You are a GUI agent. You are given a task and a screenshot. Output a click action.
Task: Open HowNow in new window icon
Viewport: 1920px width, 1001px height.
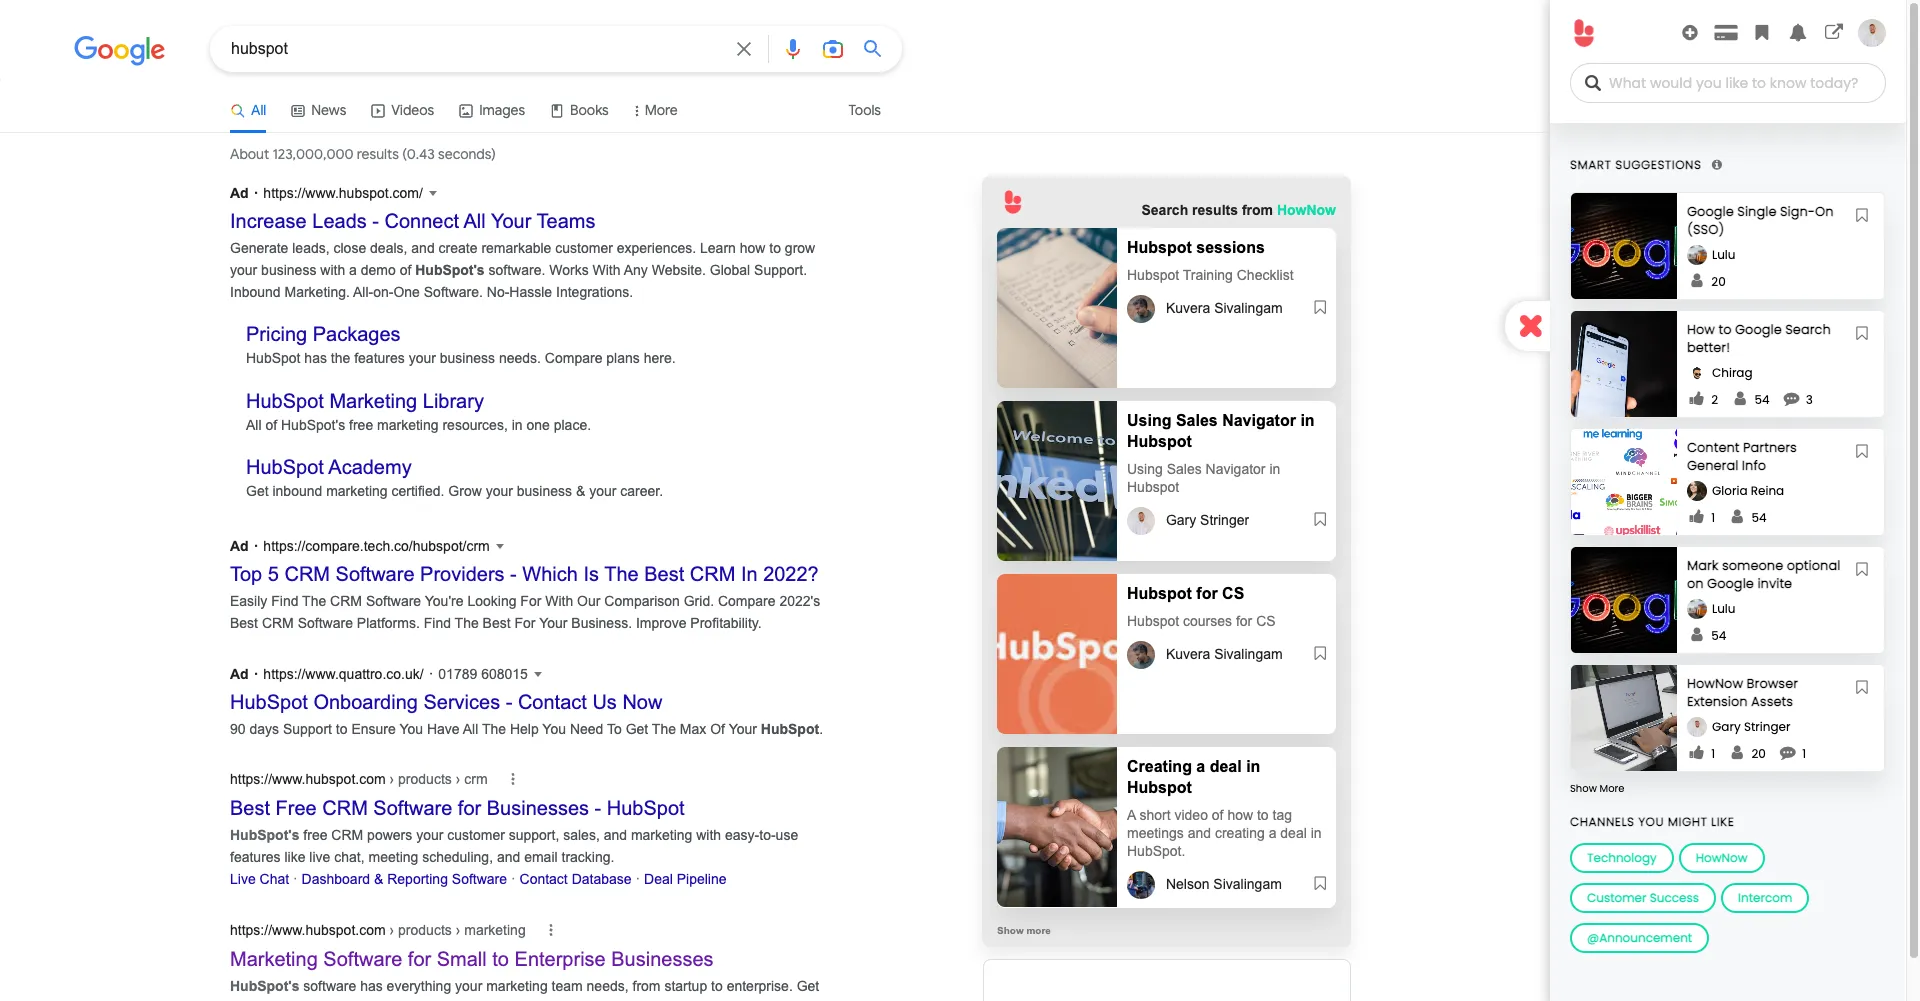click(x=1833, y=32)
